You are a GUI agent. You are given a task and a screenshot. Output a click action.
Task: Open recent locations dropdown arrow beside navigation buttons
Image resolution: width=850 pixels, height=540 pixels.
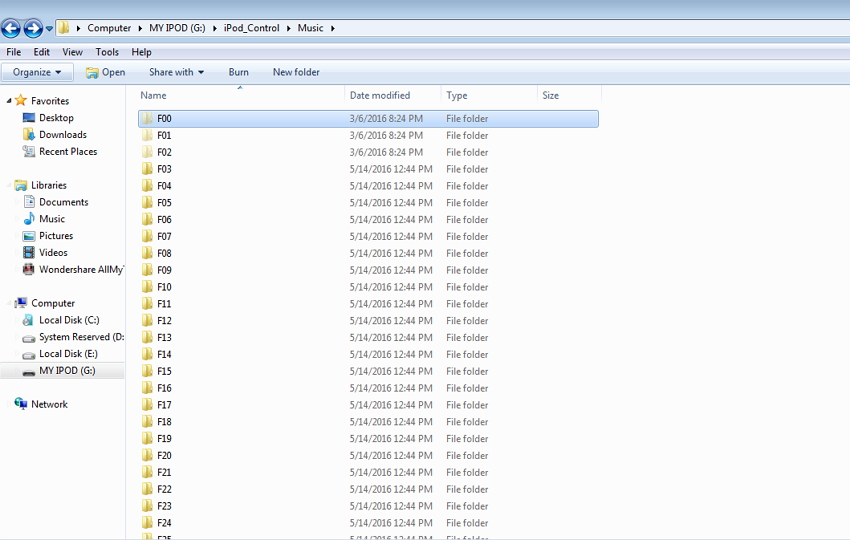[x=49, y=29]
